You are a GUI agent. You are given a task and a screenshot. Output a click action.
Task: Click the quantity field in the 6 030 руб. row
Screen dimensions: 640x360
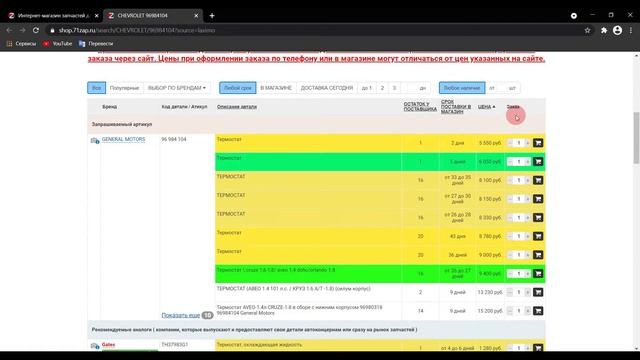coord(519,162)
